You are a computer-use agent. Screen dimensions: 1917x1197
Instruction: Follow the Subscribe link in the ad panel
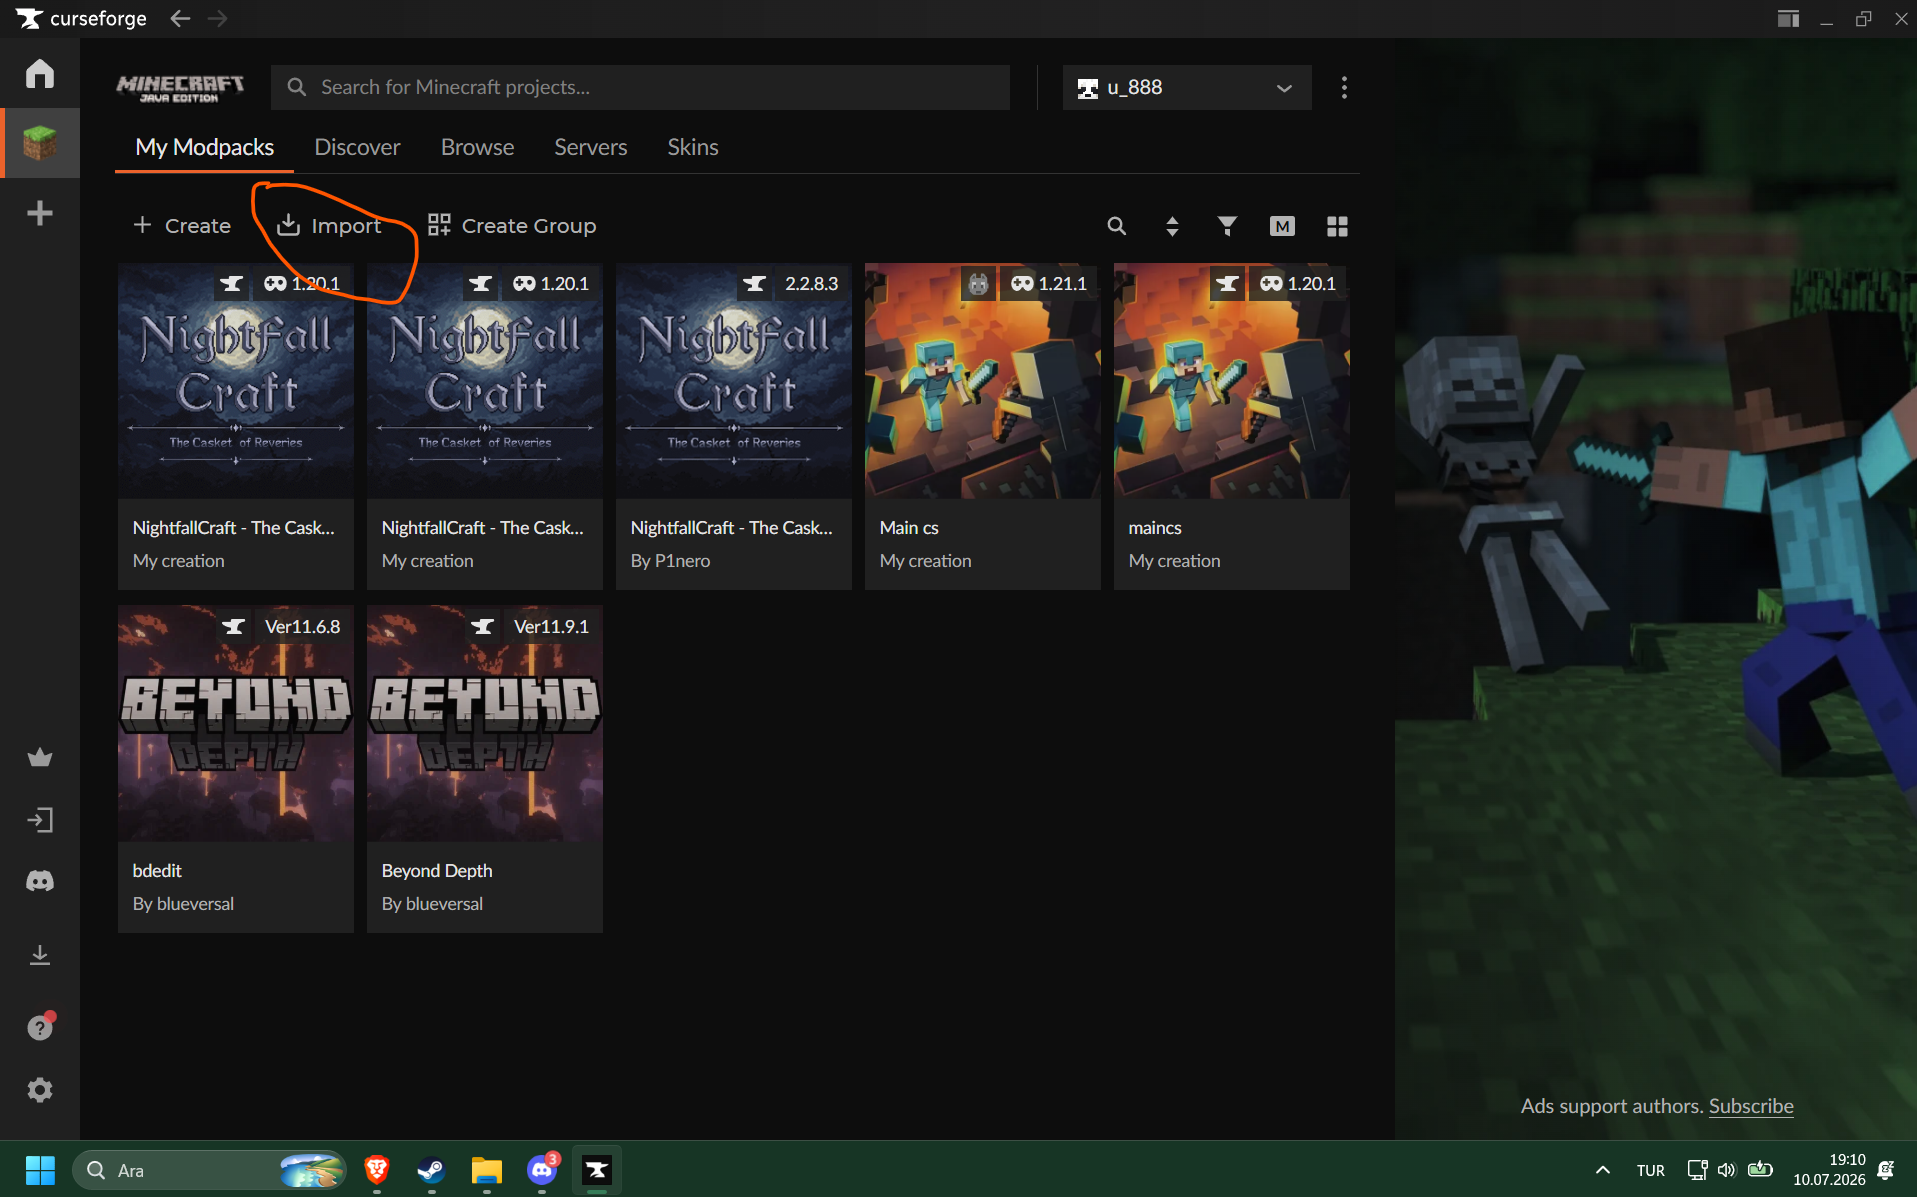(x=1750, y=1106)
